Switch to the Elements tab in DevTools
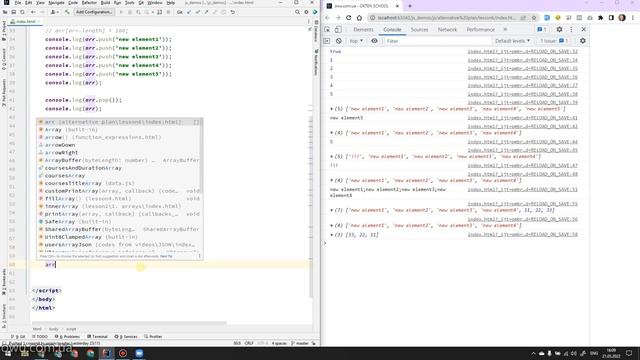Viewport: 640px width, 360px height. click(x=363, y=29)
